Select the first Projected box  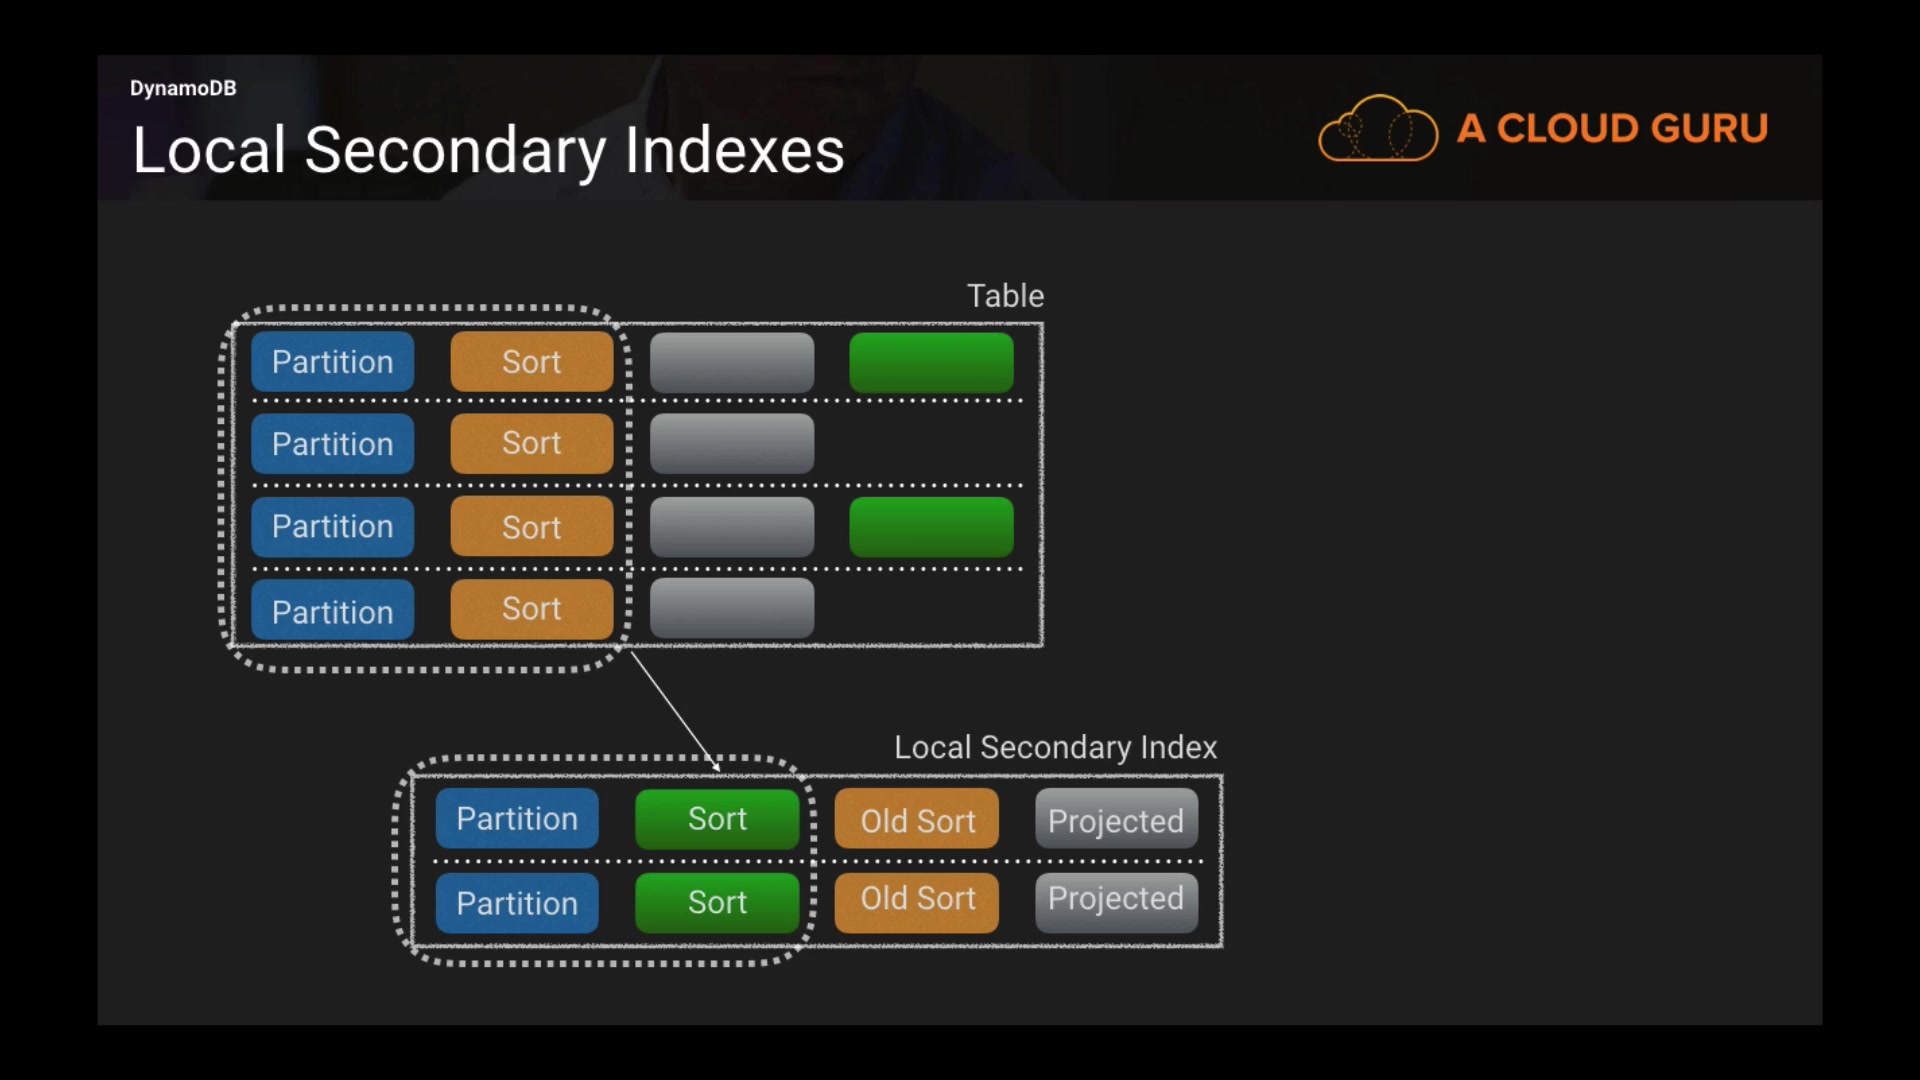(1116, 820)
